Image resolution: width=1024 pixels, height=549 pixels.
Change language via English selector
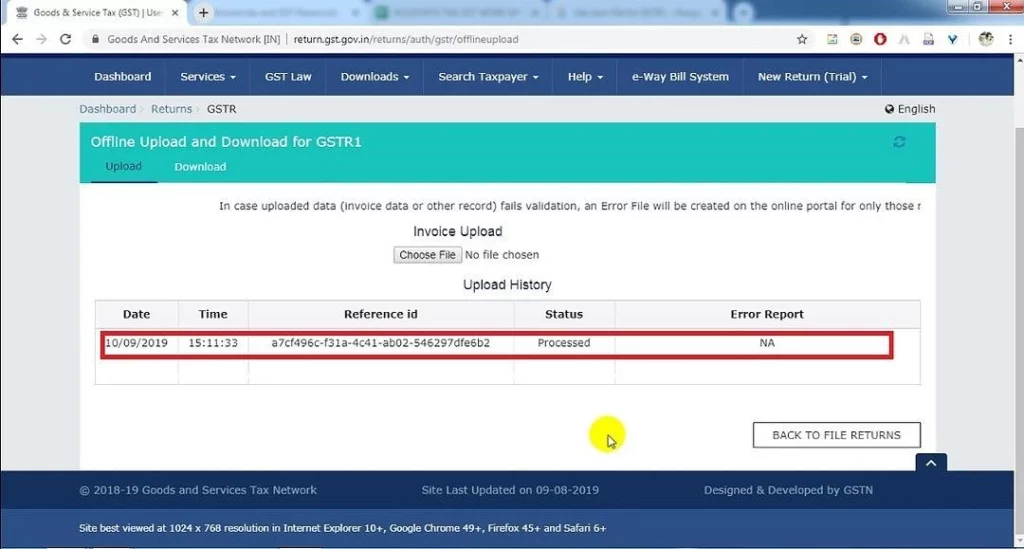[x=910, y=109]
